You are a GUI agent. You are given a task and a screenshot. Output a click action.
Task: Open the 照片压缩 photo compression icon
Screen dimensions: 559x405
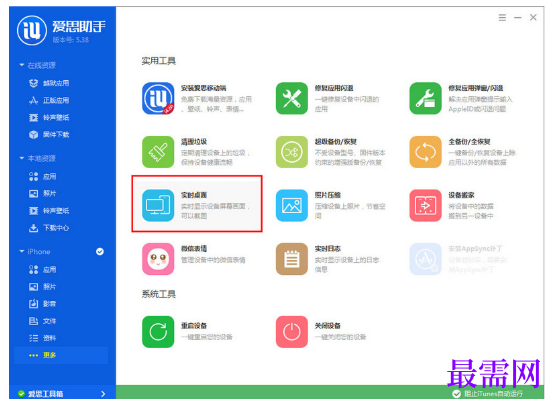click(x=292, y=205)
